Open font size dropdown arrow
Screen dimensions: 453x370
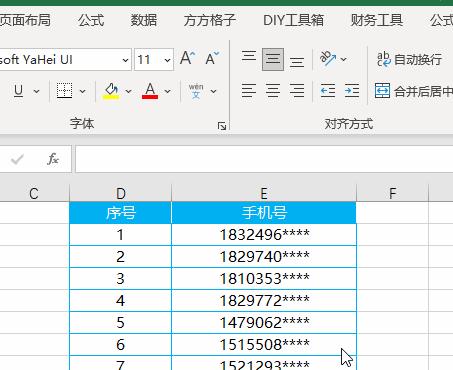(x=167, y=60)
